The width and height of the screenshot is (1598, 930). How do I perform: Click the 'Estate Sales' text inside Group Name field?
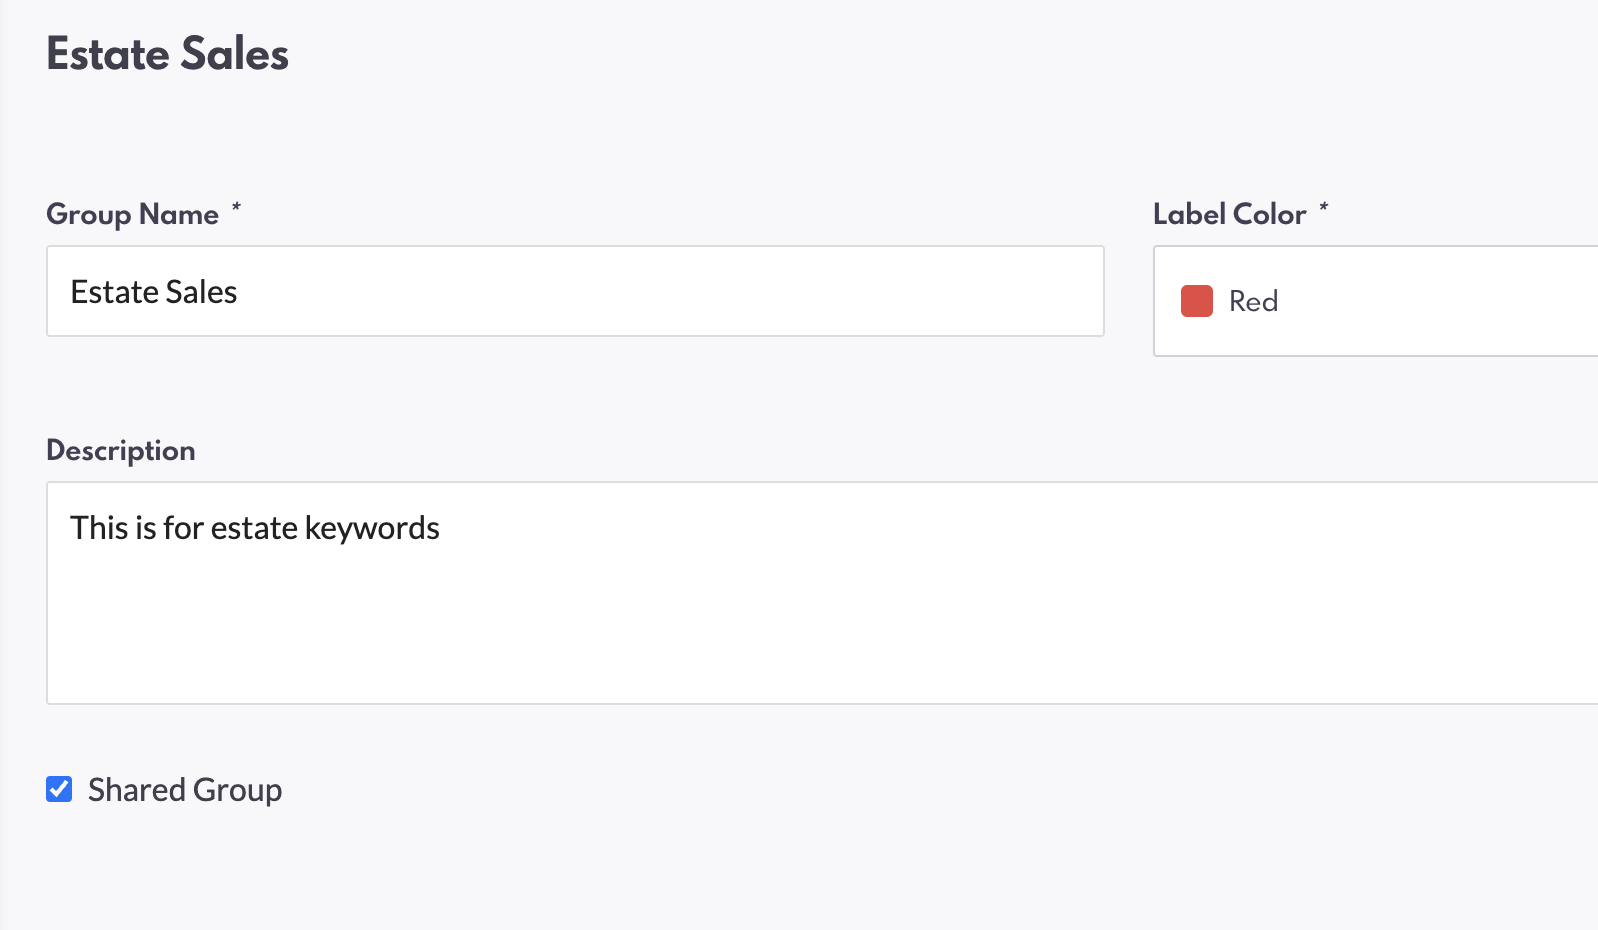pyautogui.click(x=154, y=292)
